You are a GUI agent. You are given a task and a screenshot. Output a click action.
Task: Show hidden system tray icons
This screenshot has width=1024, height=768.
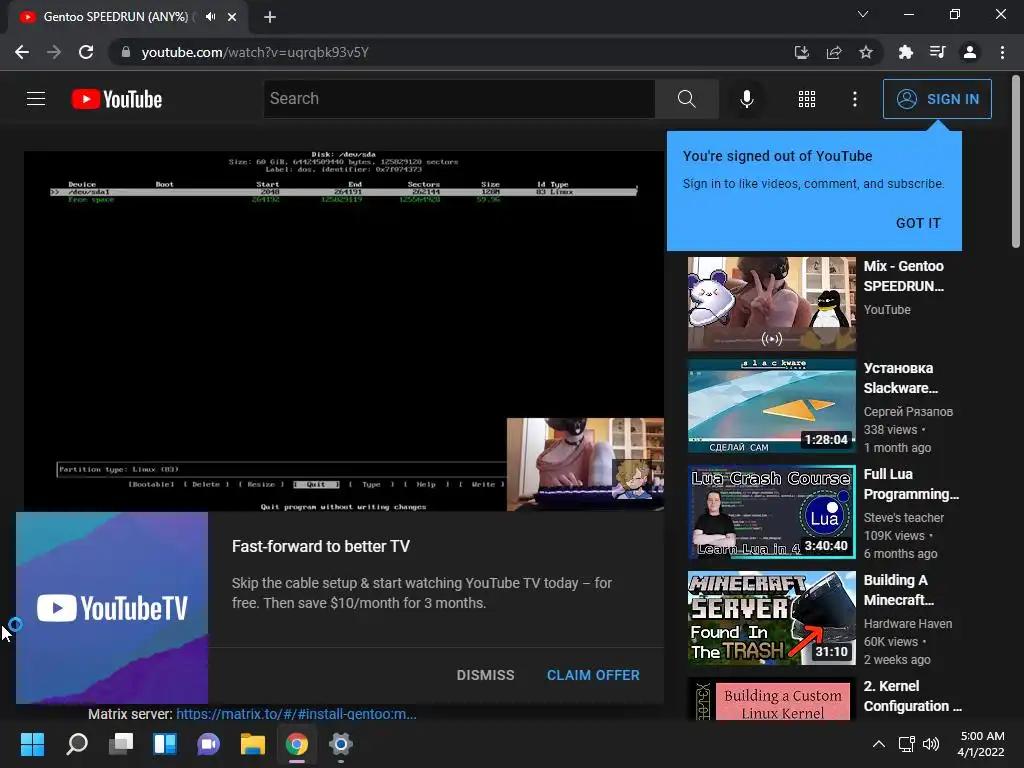point(879,744)
